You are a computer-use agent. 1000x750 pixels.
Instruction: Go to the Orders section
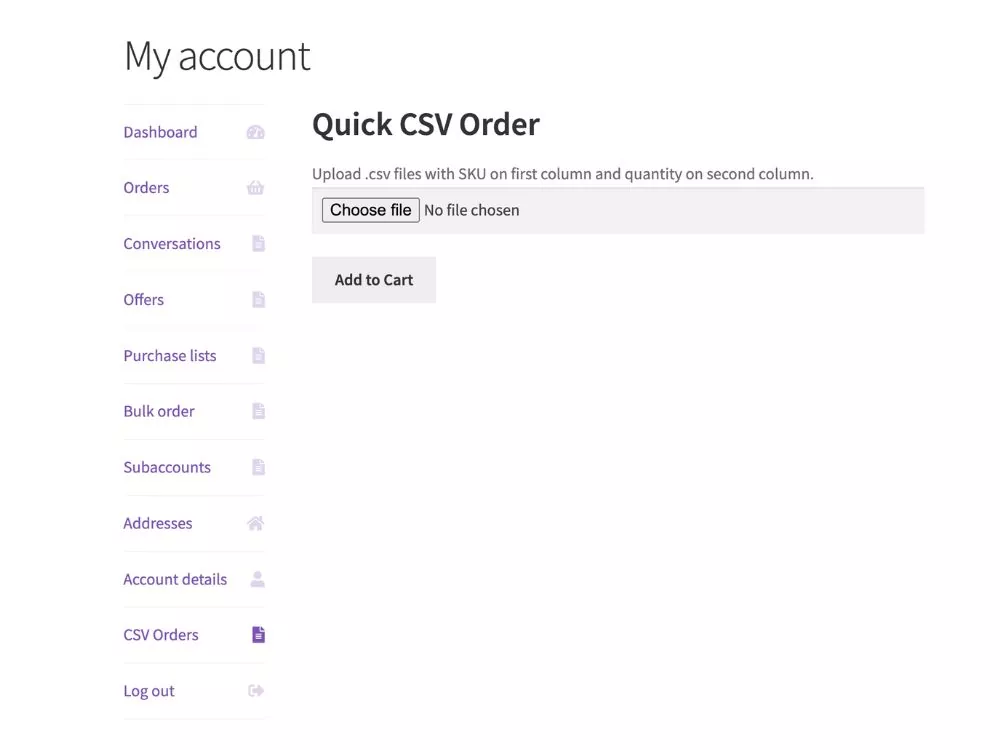tap(146, 188)
